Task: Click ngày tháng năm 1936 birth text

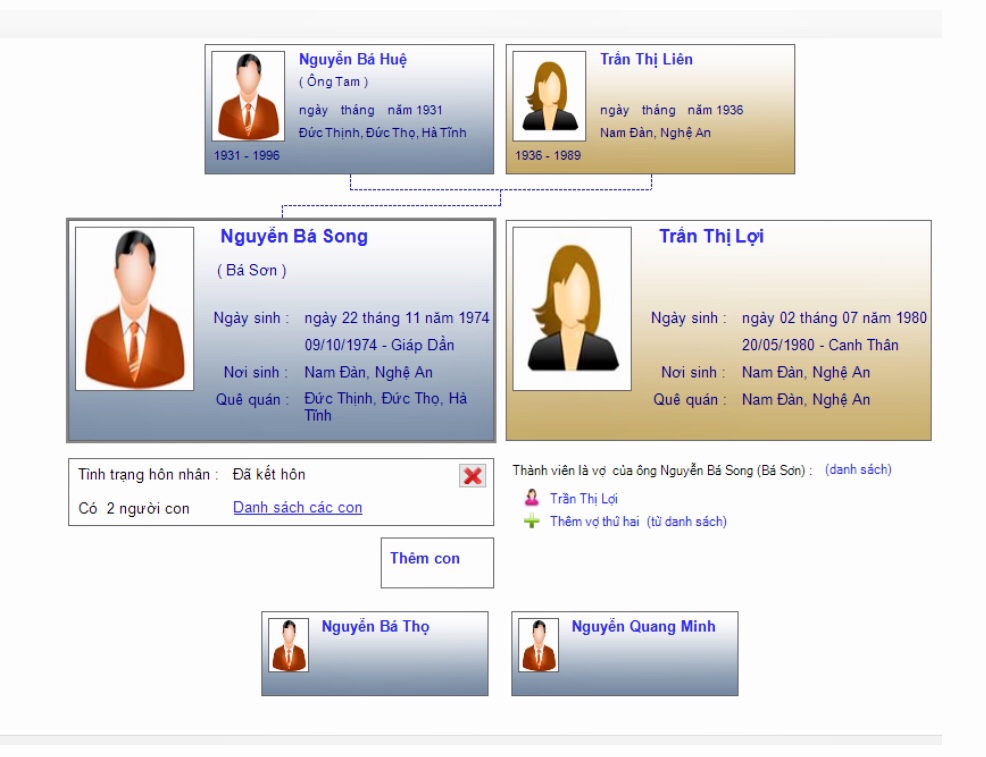Action: click(672, 110)
